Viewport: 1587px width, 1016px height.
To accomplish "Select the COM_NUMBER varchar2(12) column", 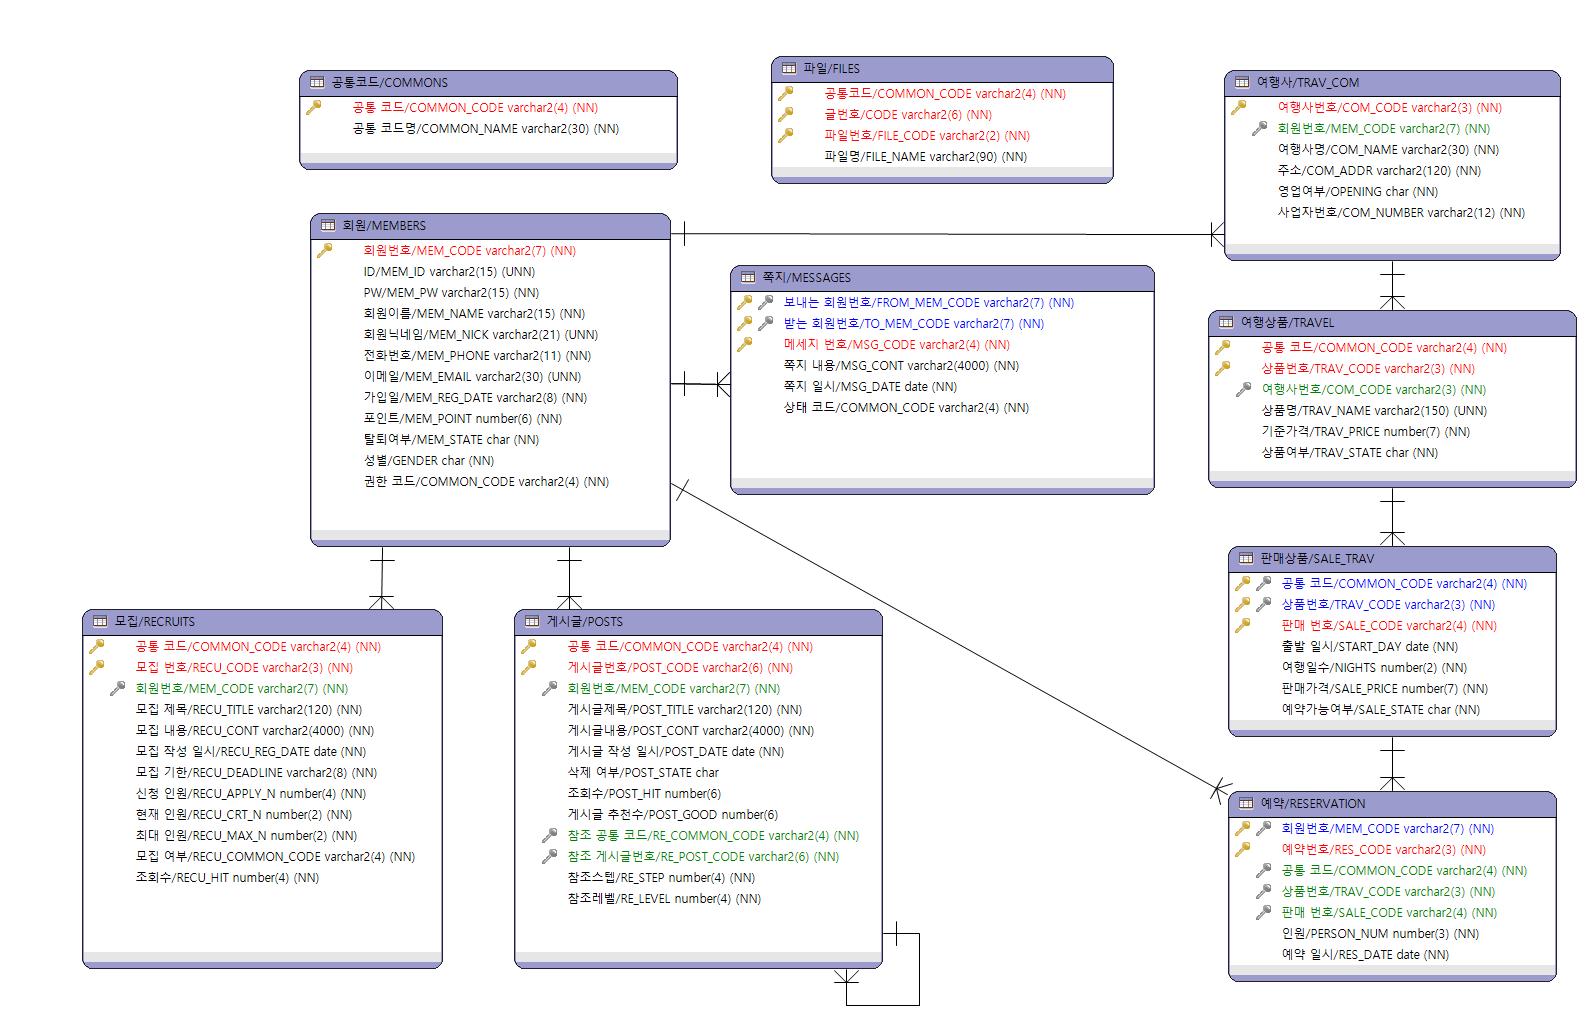I will click(x=1401, y=212).
